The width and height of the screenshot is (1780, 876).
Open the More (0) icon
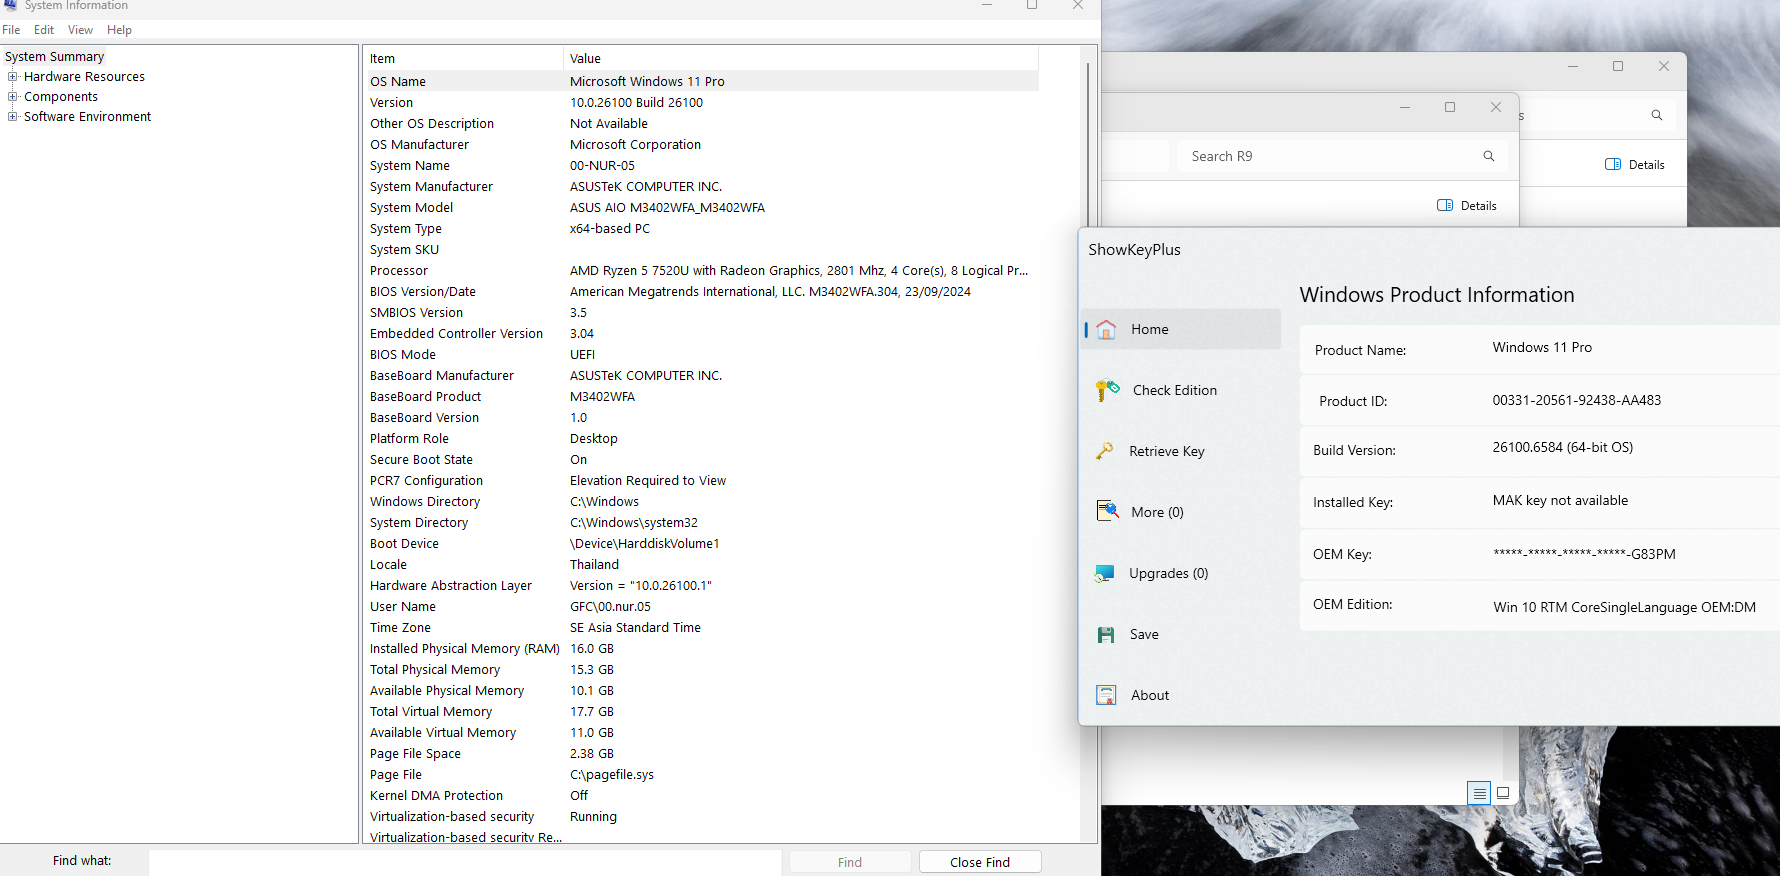click(1107, 512)
